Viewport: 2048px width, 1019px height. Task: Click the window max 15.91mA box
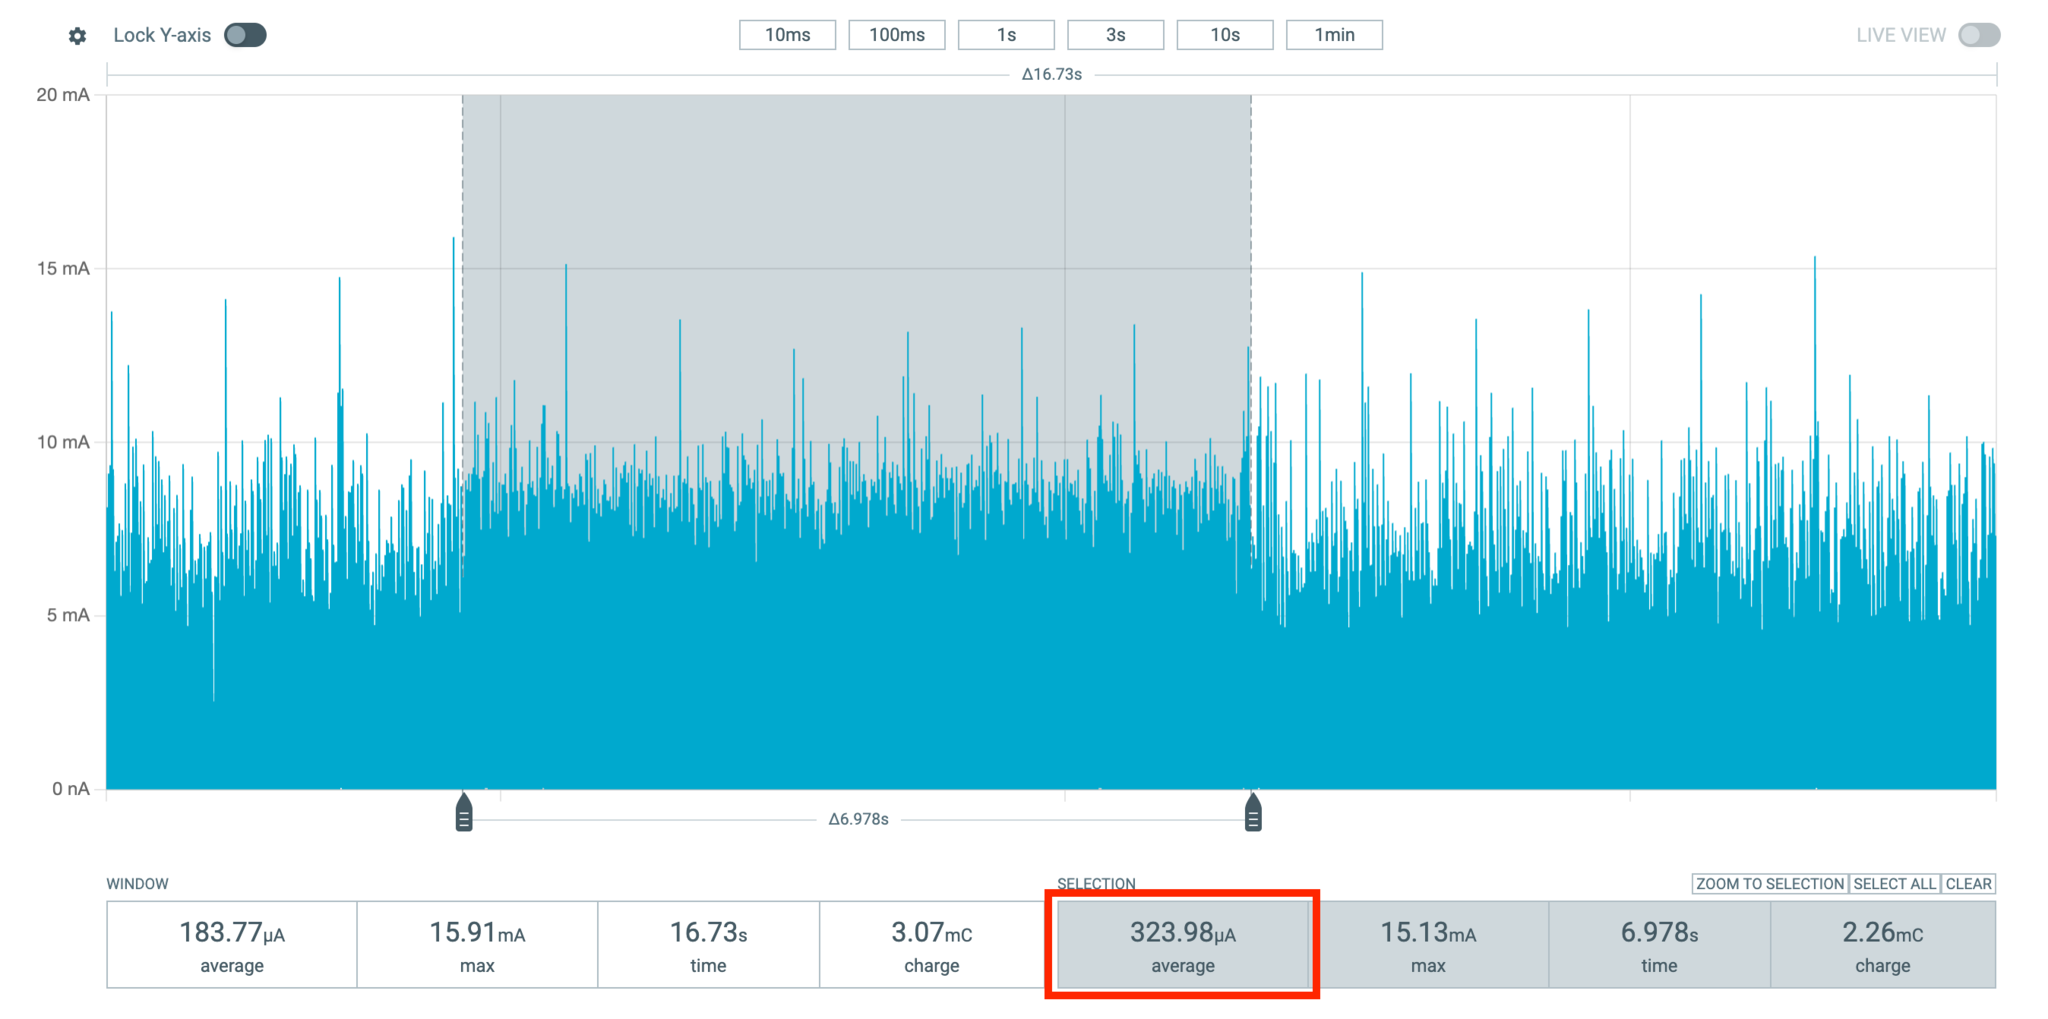[477, 945]
